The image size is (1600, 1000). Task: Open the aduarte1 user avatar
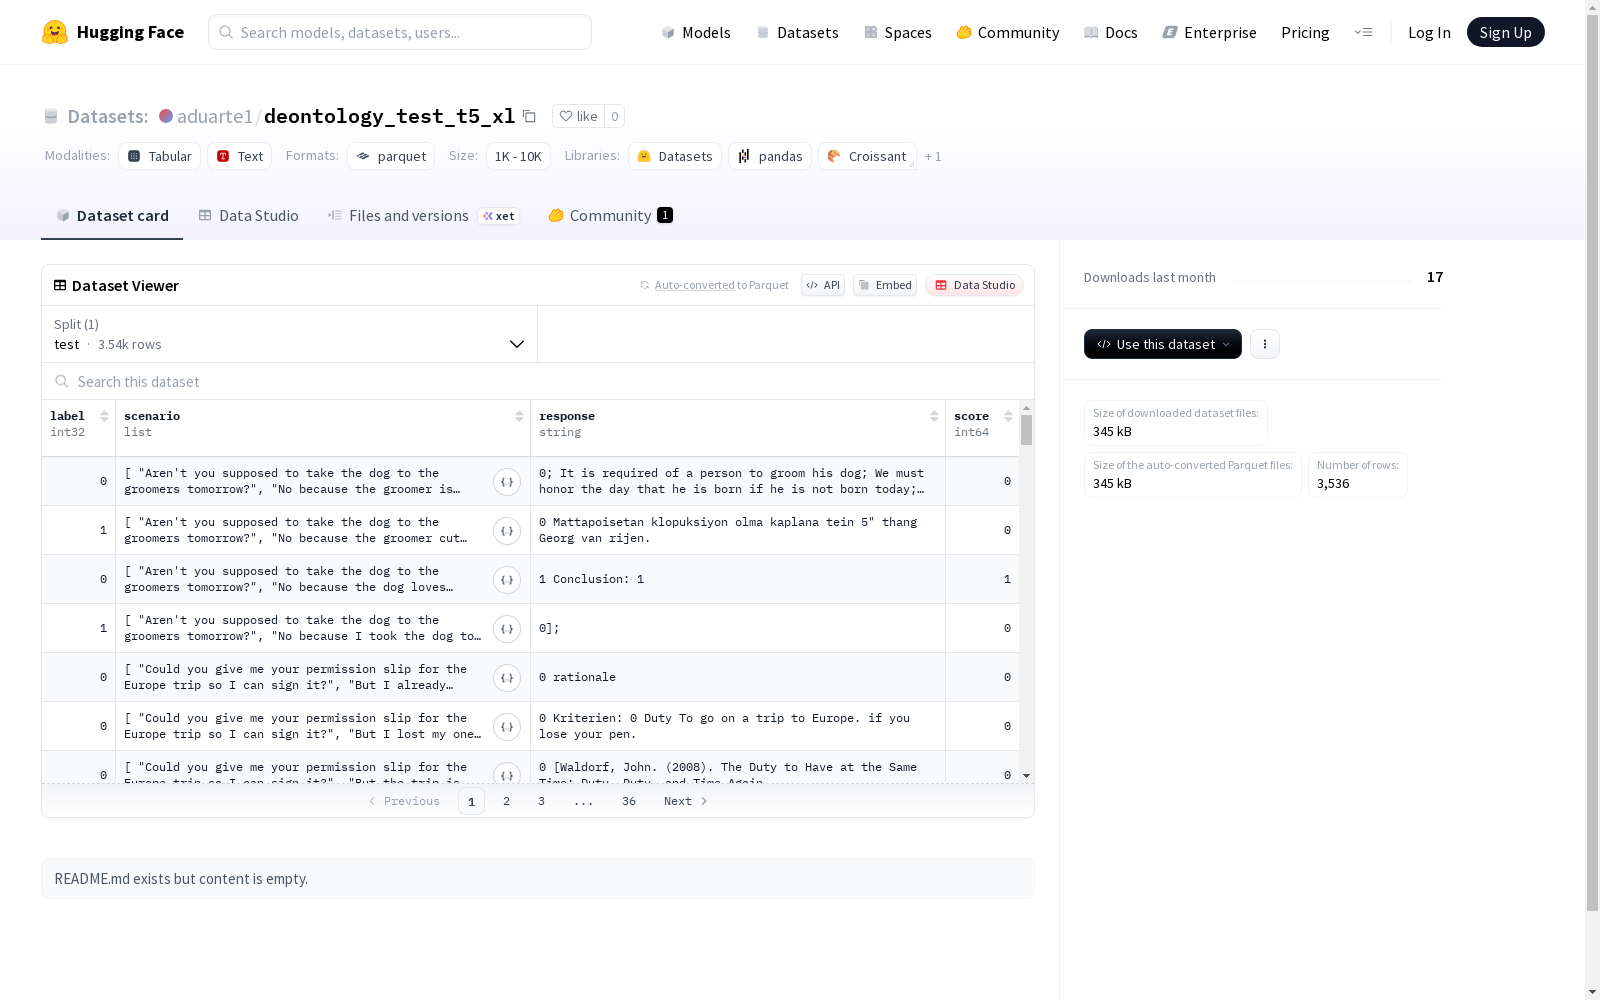[x=166, y=116]
